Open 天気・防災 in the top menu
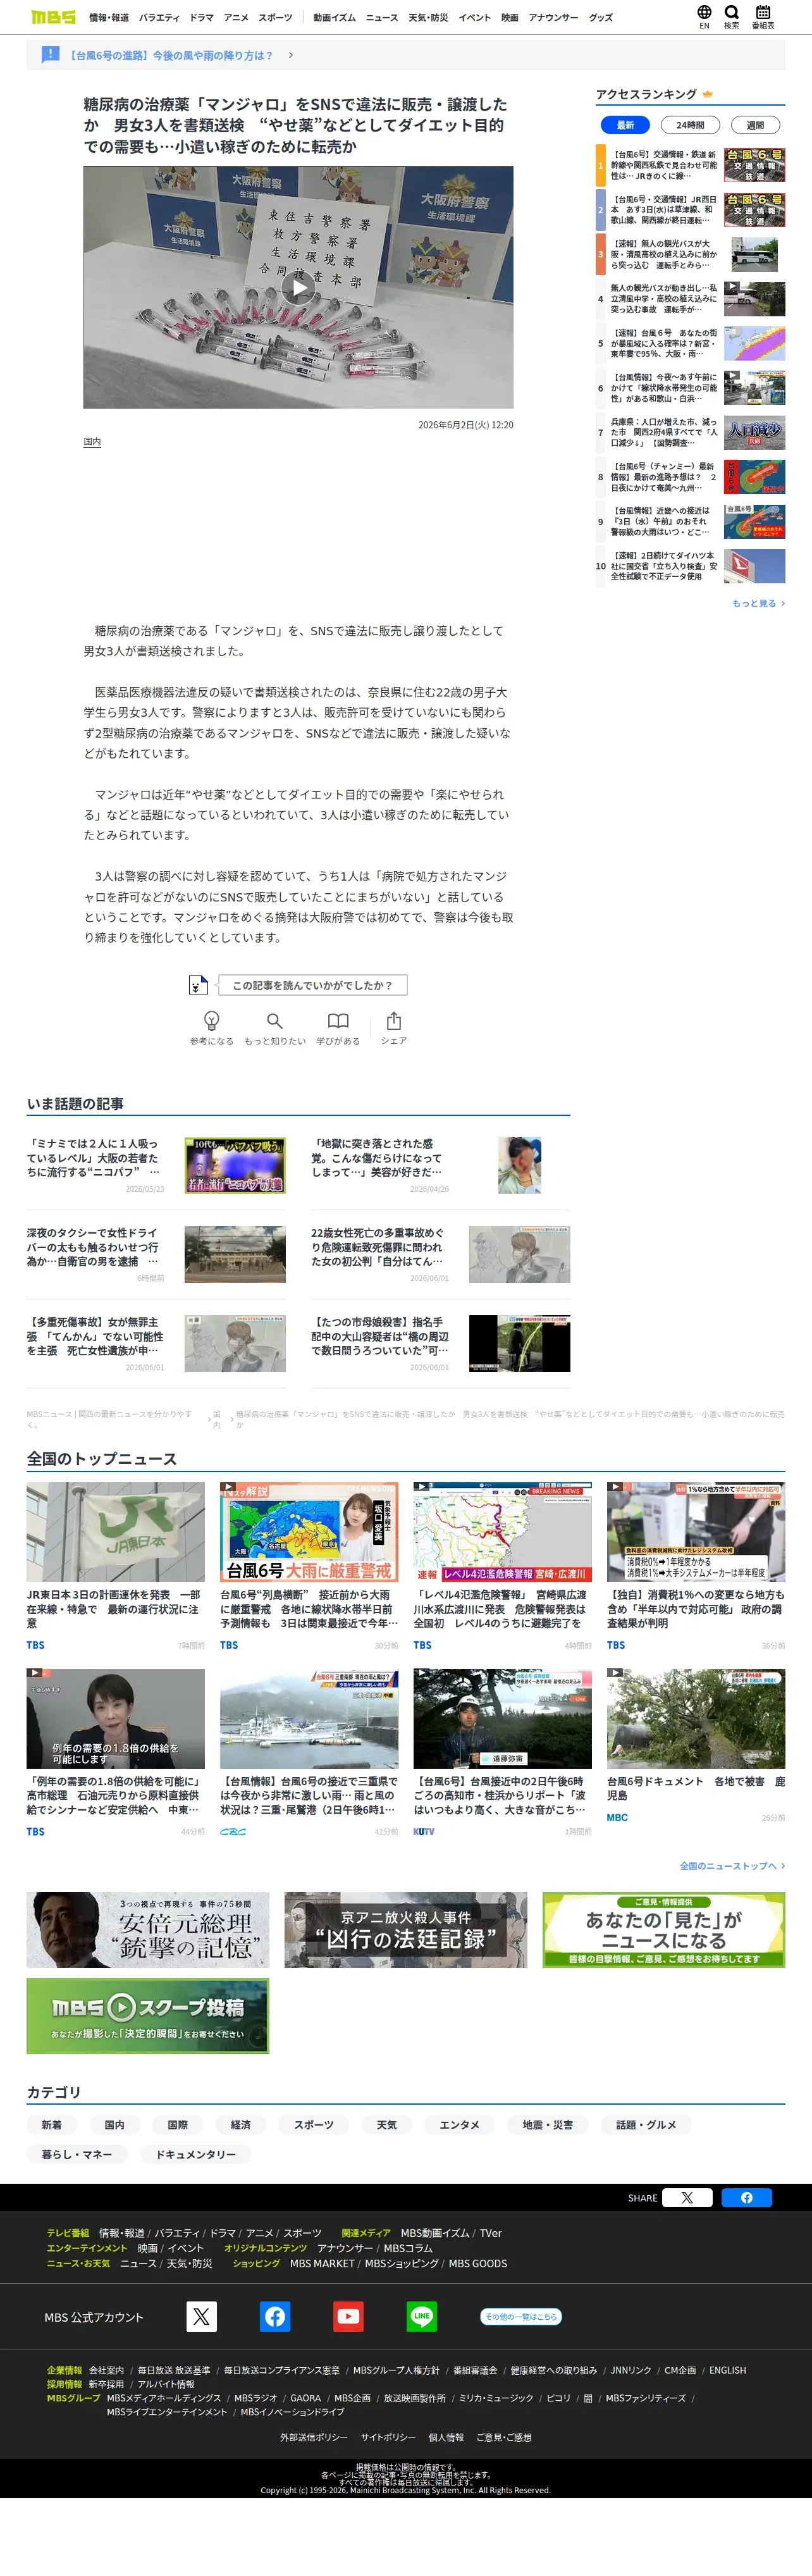812x2576 pixels. point(428,17)
